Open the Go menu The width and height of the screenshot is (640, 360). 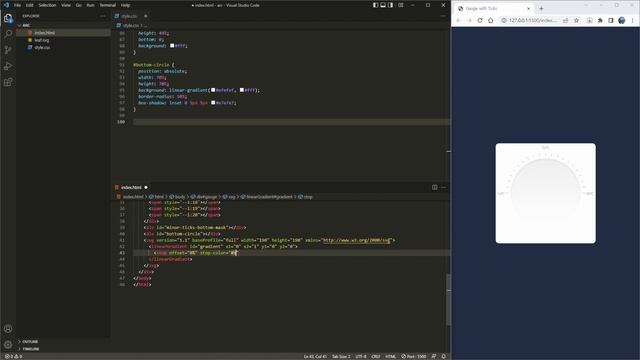tap(78, 5)
